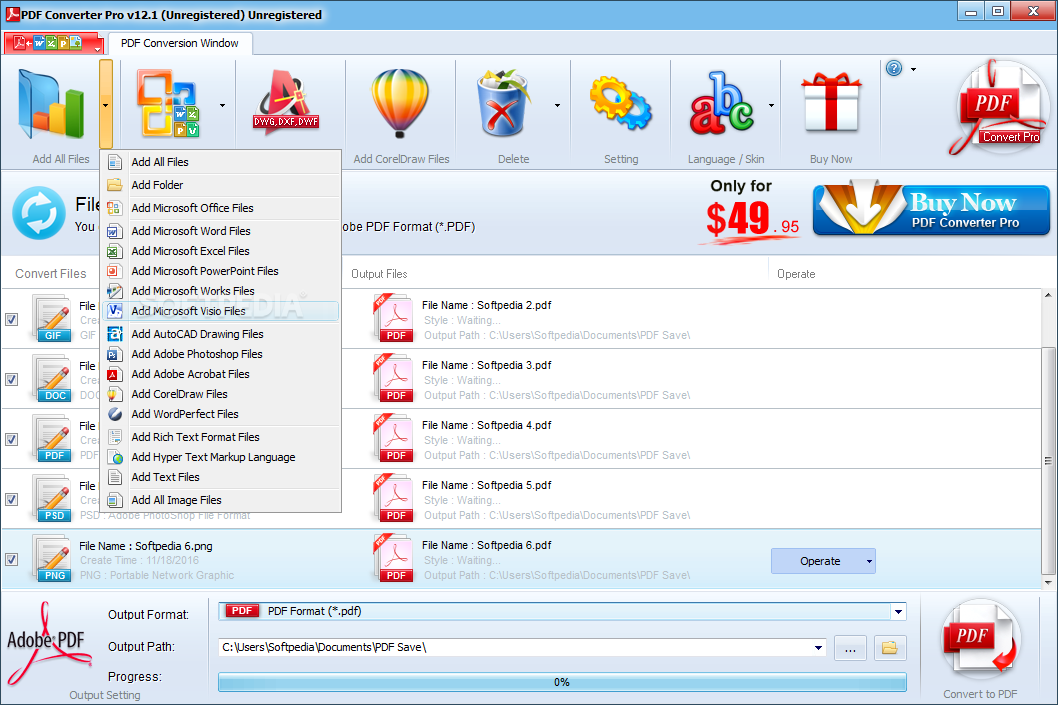Uncheck the DOC file row checkbox
The width and height of the screenshot is (1058, 705).
tap(11, 379)
